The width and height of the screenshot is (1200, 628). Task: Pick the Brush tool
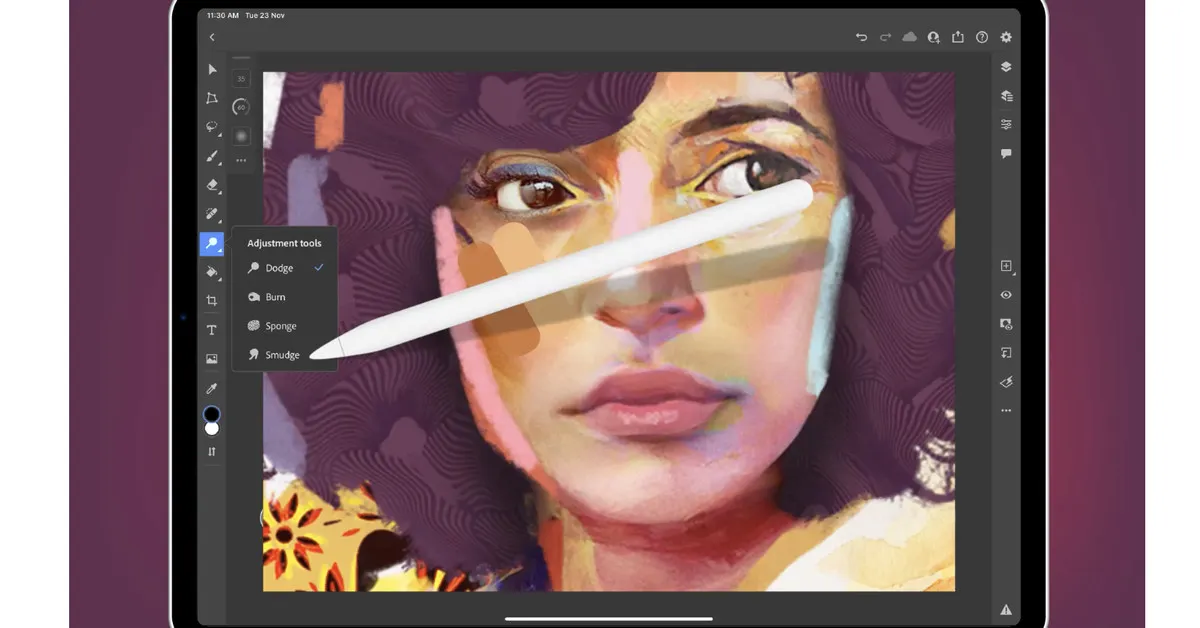(x=212, y=156)
